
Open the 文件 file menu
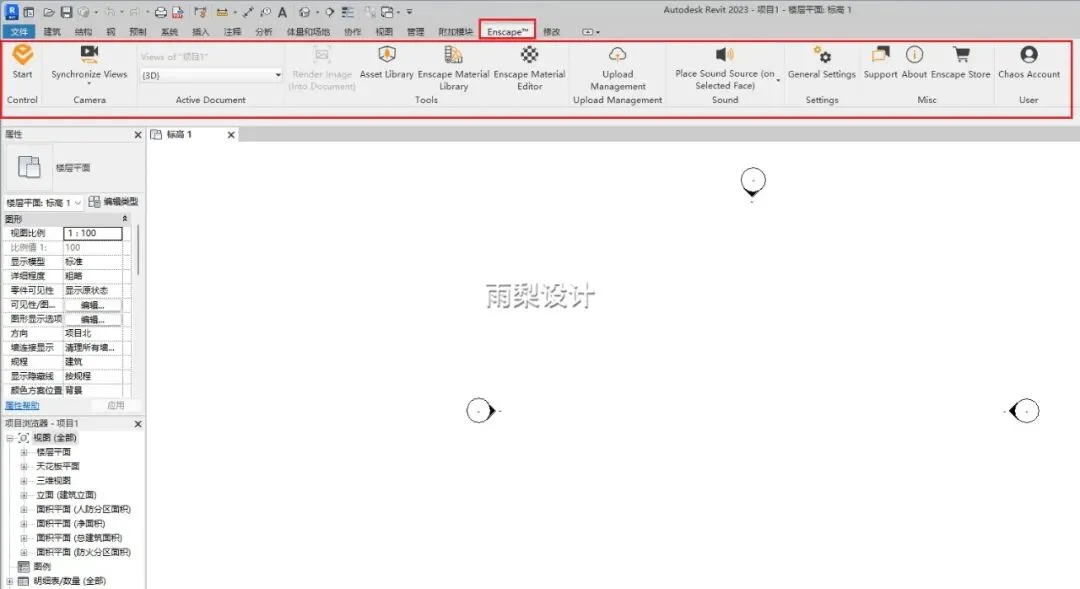tap(19, 32)
